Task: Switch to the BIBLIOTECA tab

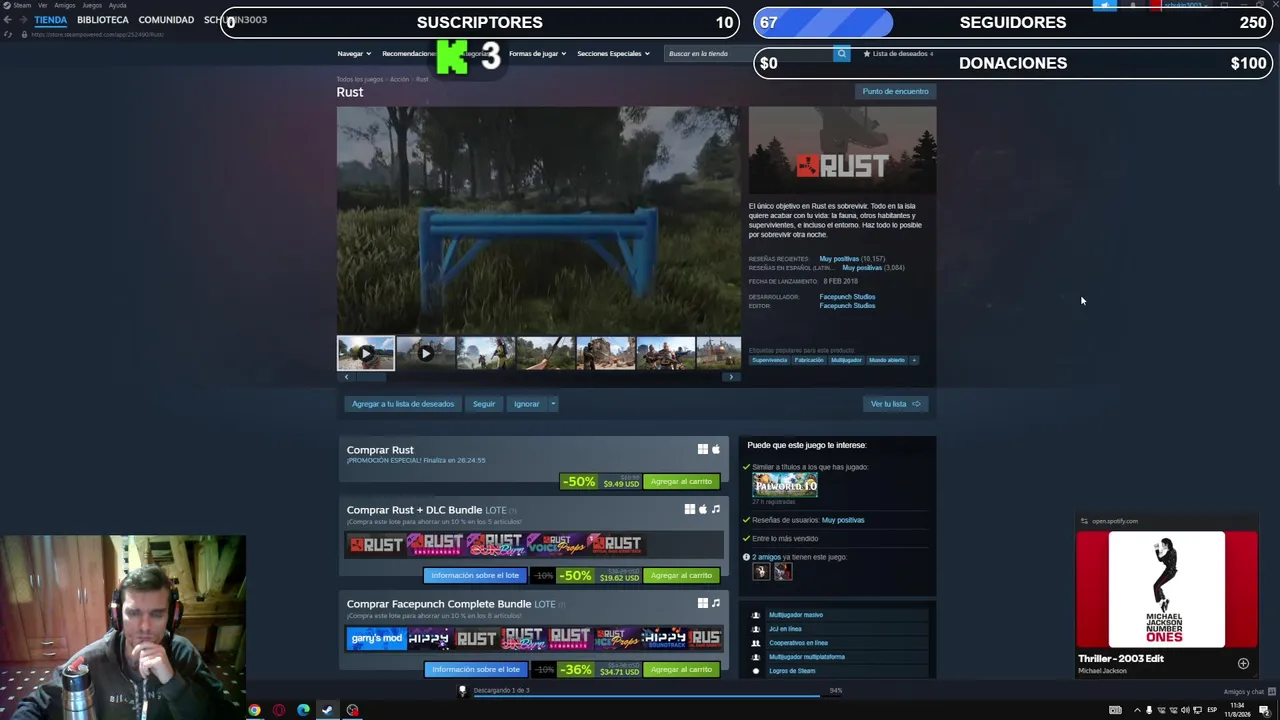Action: pos(103,20)
